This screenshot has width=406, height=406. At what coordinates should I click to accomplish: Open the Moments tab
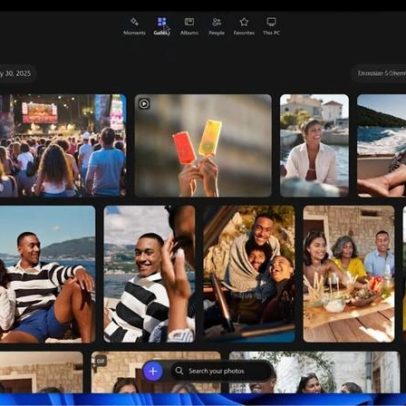pos(134,26)
